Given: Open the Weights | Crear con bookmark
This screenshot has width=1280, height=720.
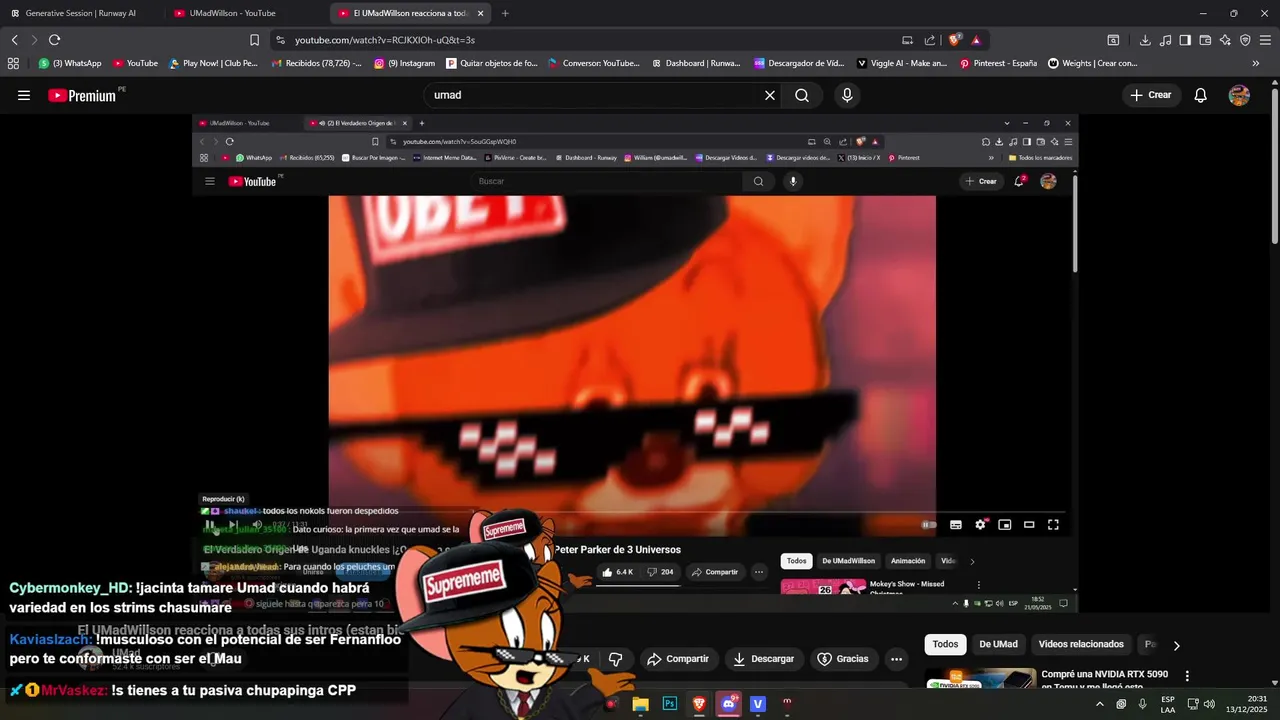Looking at the screenshot, I should coord(1093,63).
